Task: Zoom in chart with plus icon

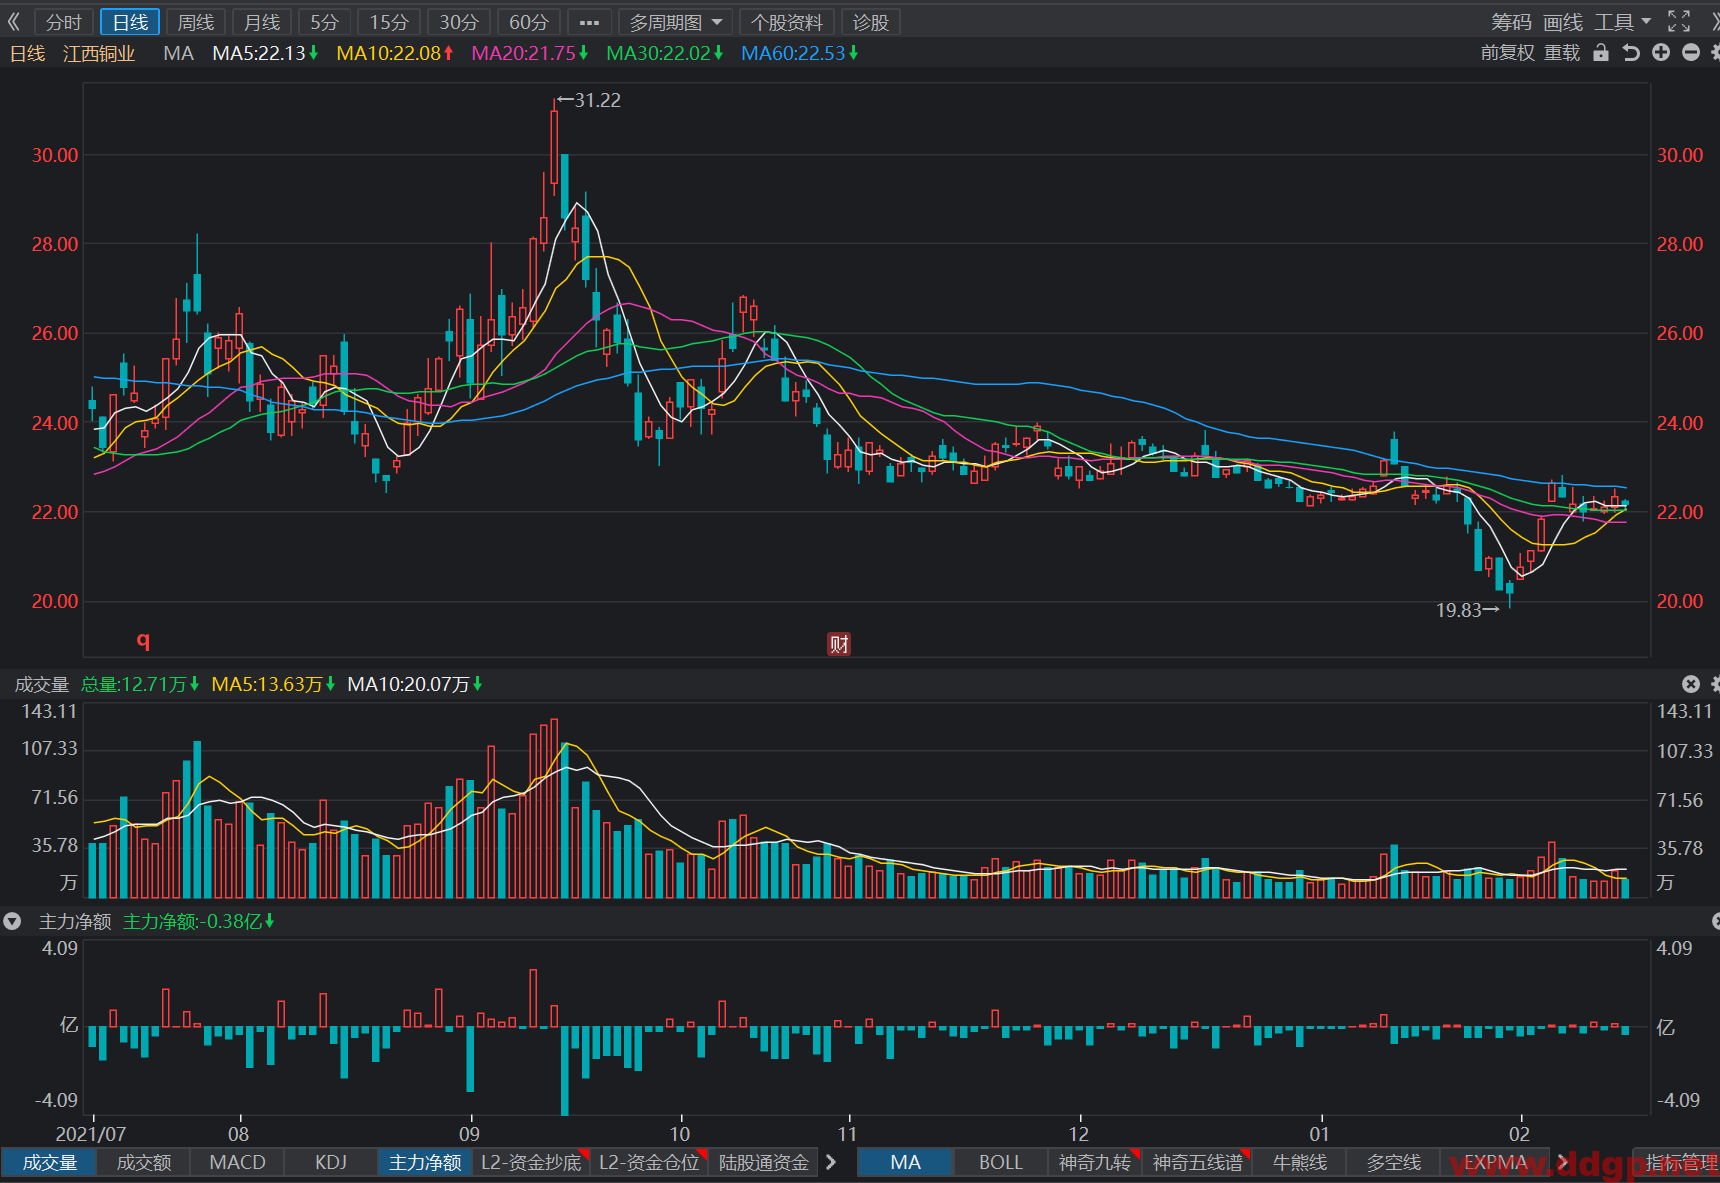Action: pos(1661,53)
